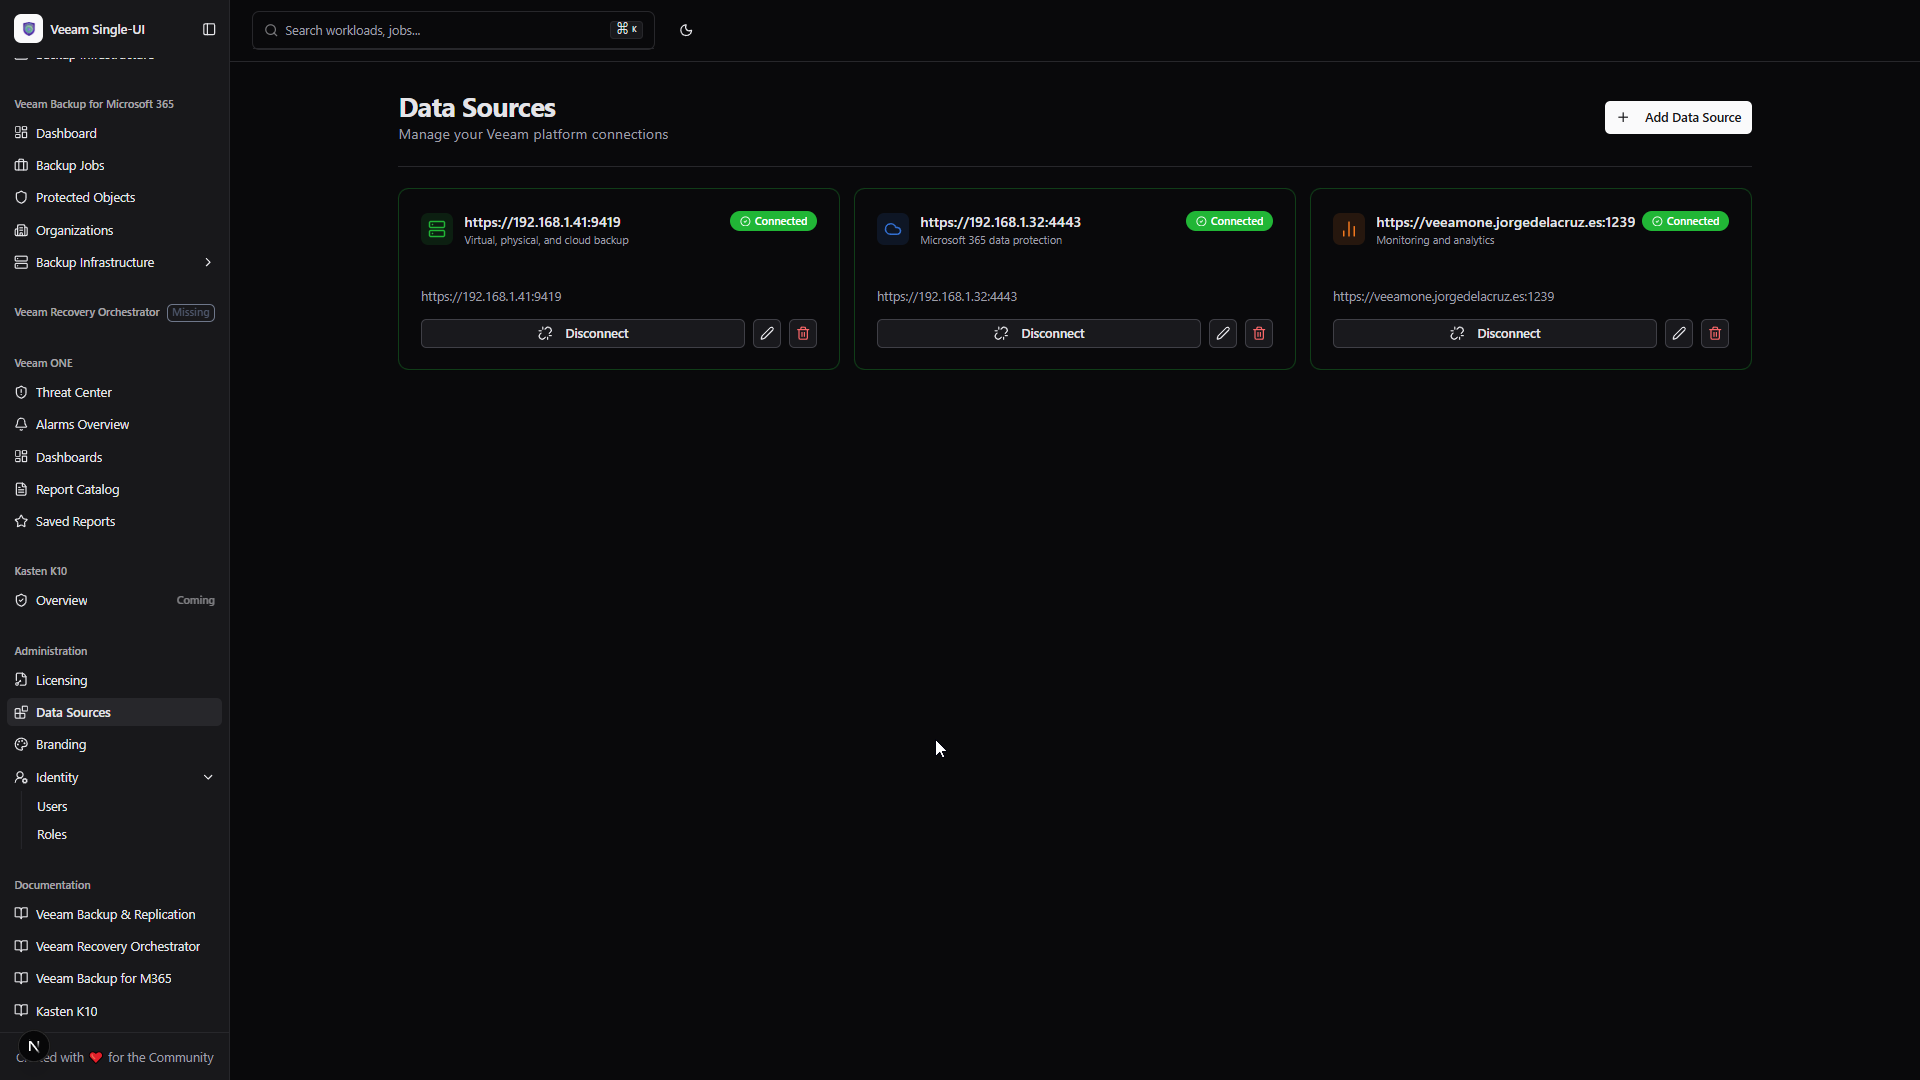Toggle dark mode with moon icon
Screen dimensions: 1920x1080
click(686, 30)
